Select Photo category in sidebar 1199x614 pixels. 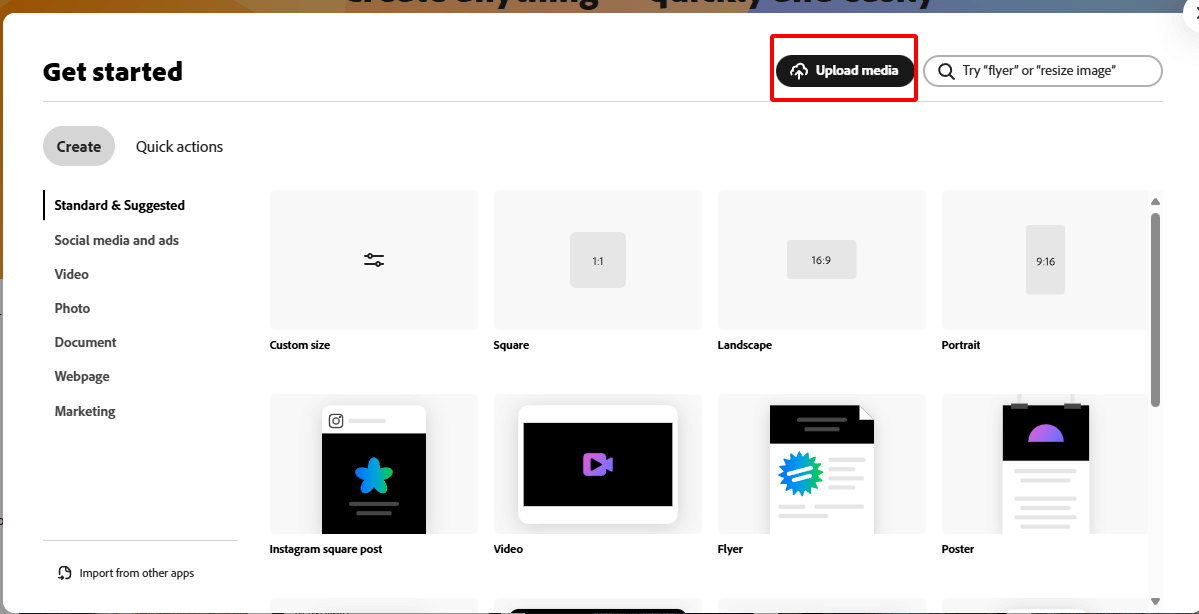click(72, 308)
